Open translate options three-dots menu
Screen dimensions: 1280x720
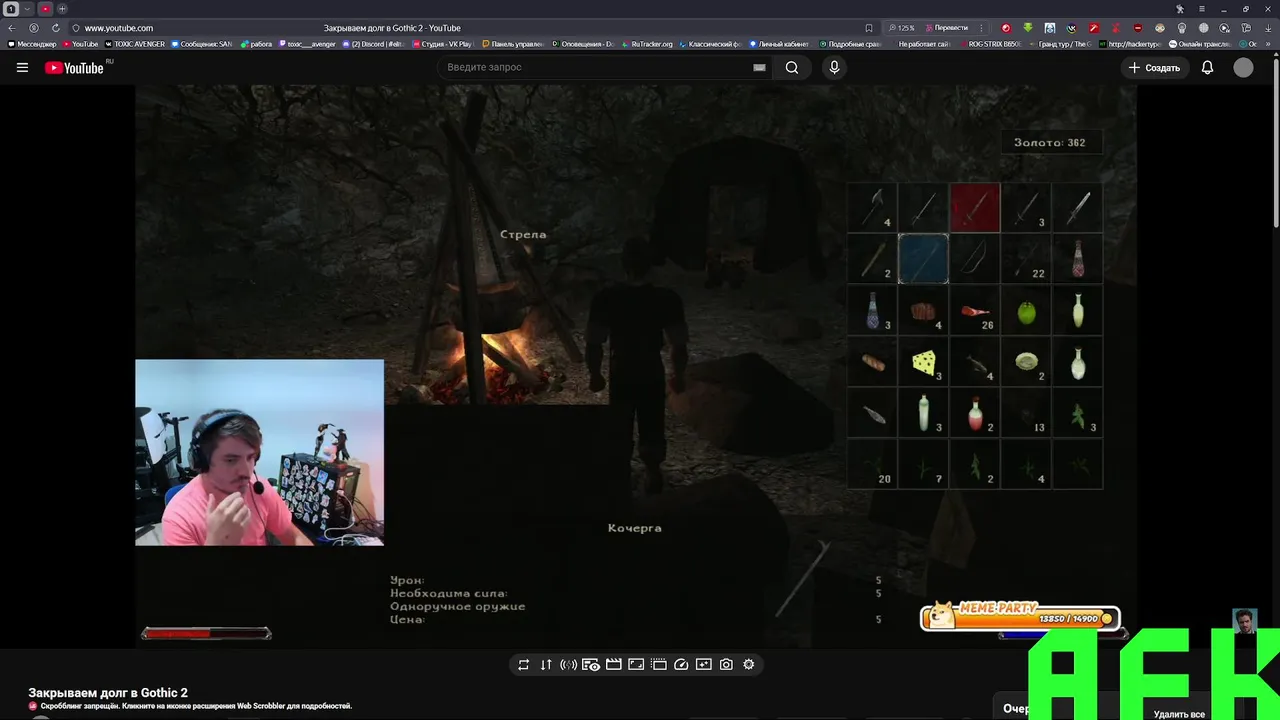(x=981, y=28)
